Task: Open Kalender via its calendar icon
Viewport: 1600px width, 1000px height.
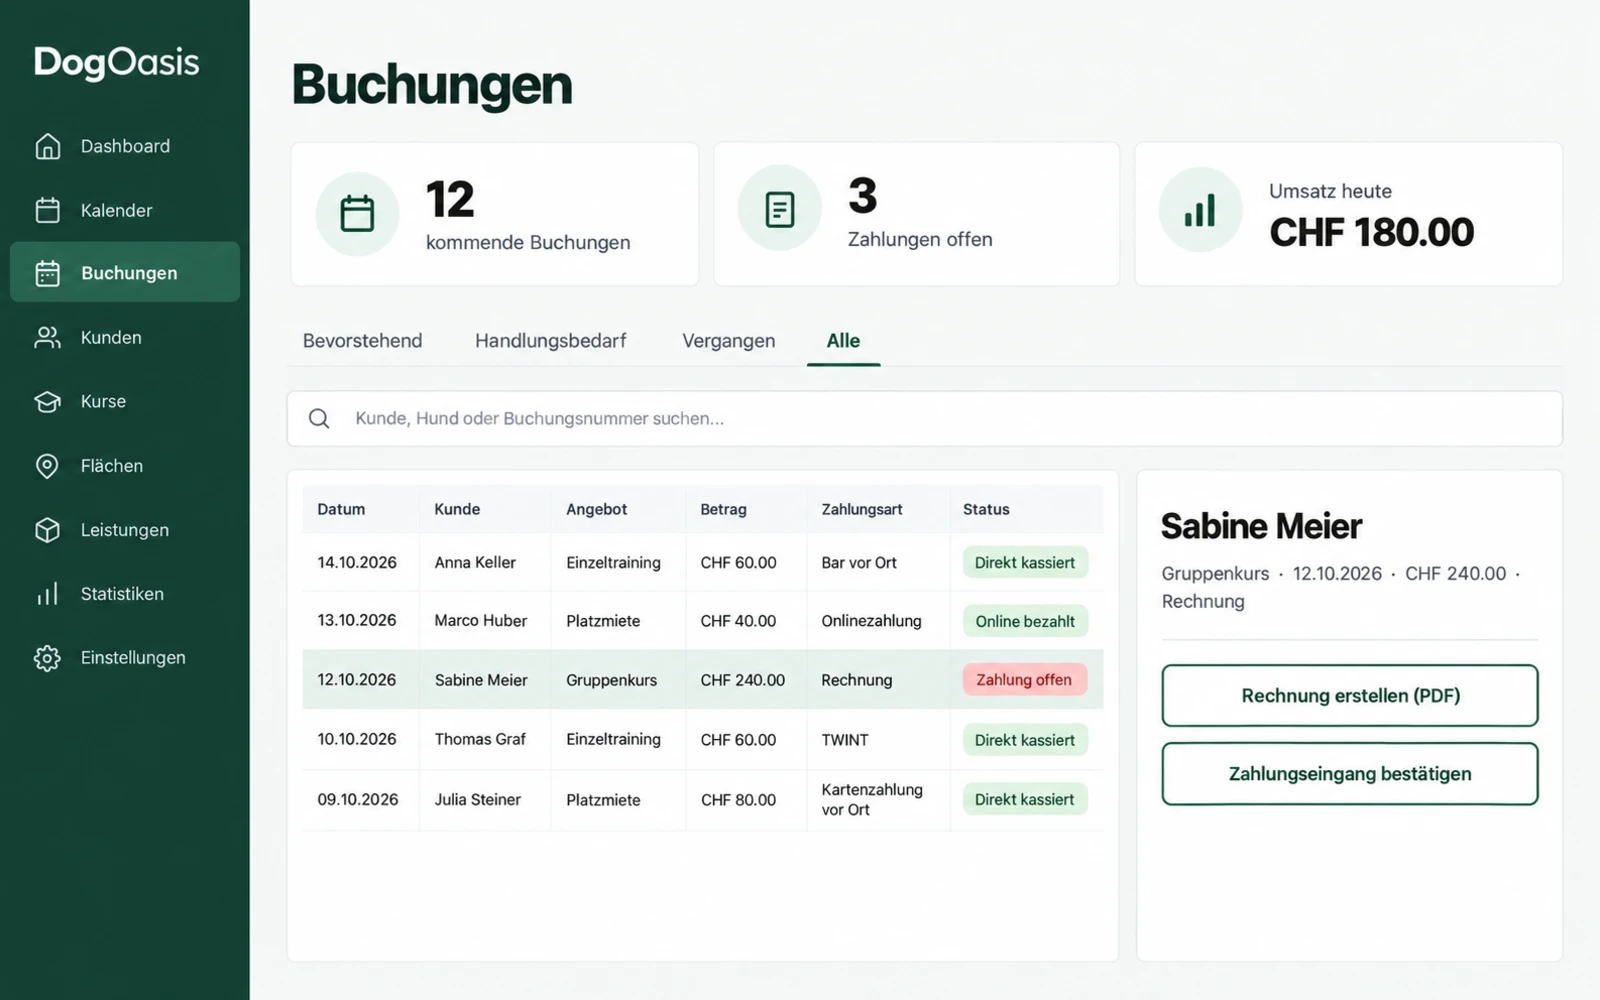Action: 47,210
